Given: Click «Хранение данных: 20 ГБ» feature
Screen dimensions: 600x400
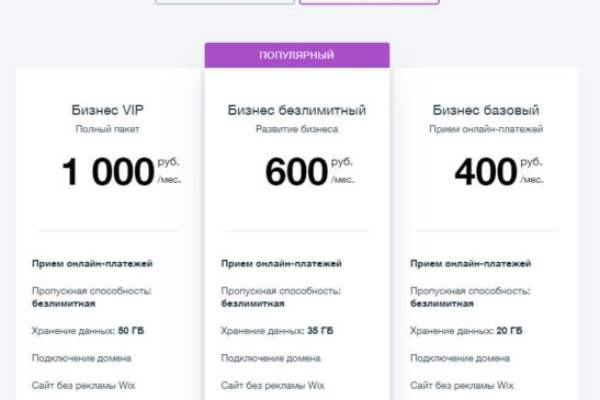Looking at the screenshot, I should [468, 330].
